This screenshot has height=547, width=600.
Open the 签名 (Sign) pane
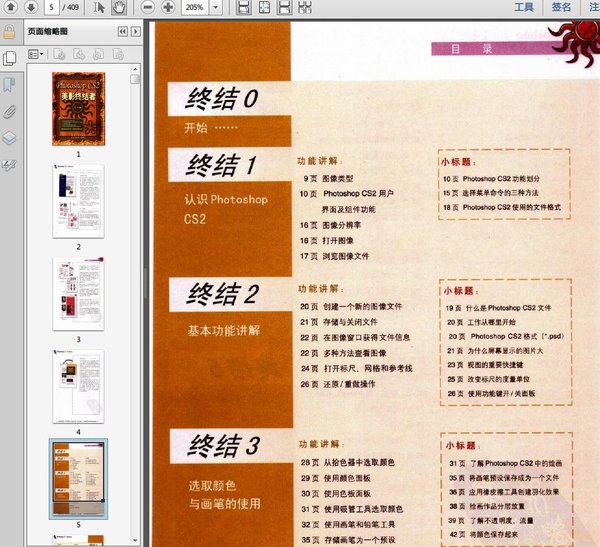pos(561,7)
